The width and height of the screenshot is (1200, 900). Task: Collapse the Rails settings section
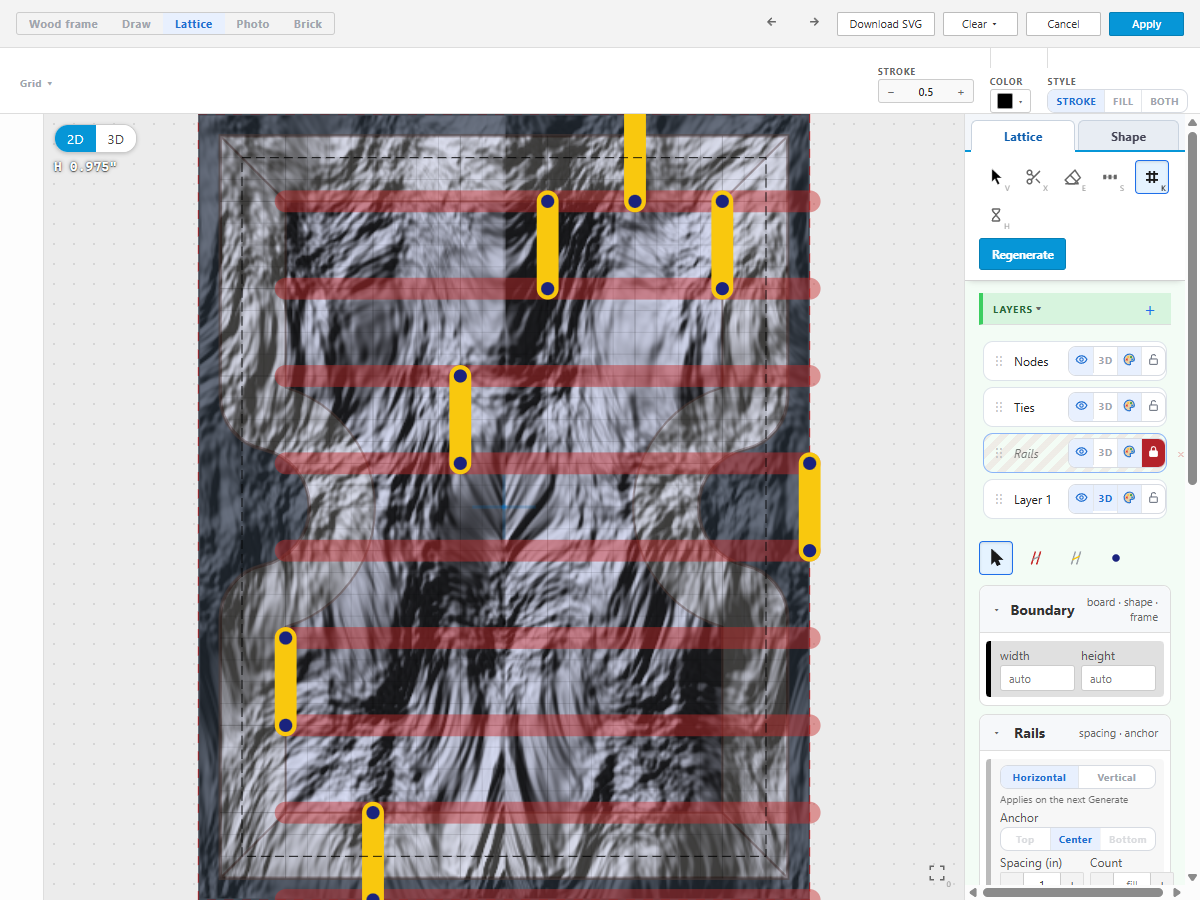click(x=997, y=733)
